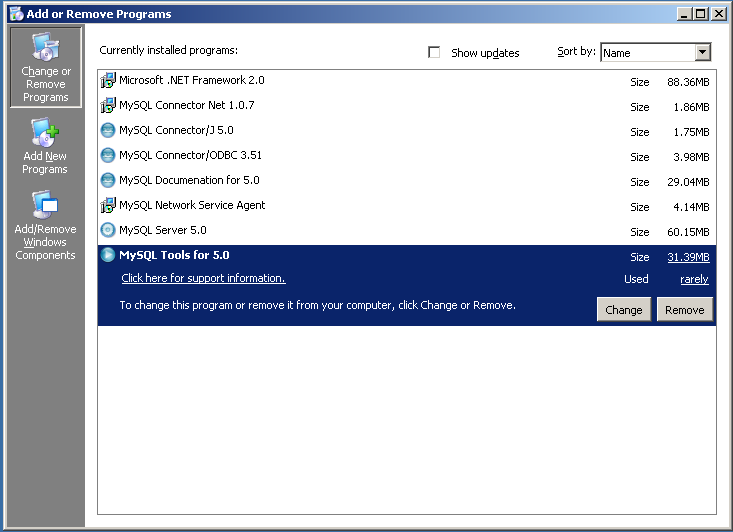Switch to Change or Remove Programs

point(46,67)
